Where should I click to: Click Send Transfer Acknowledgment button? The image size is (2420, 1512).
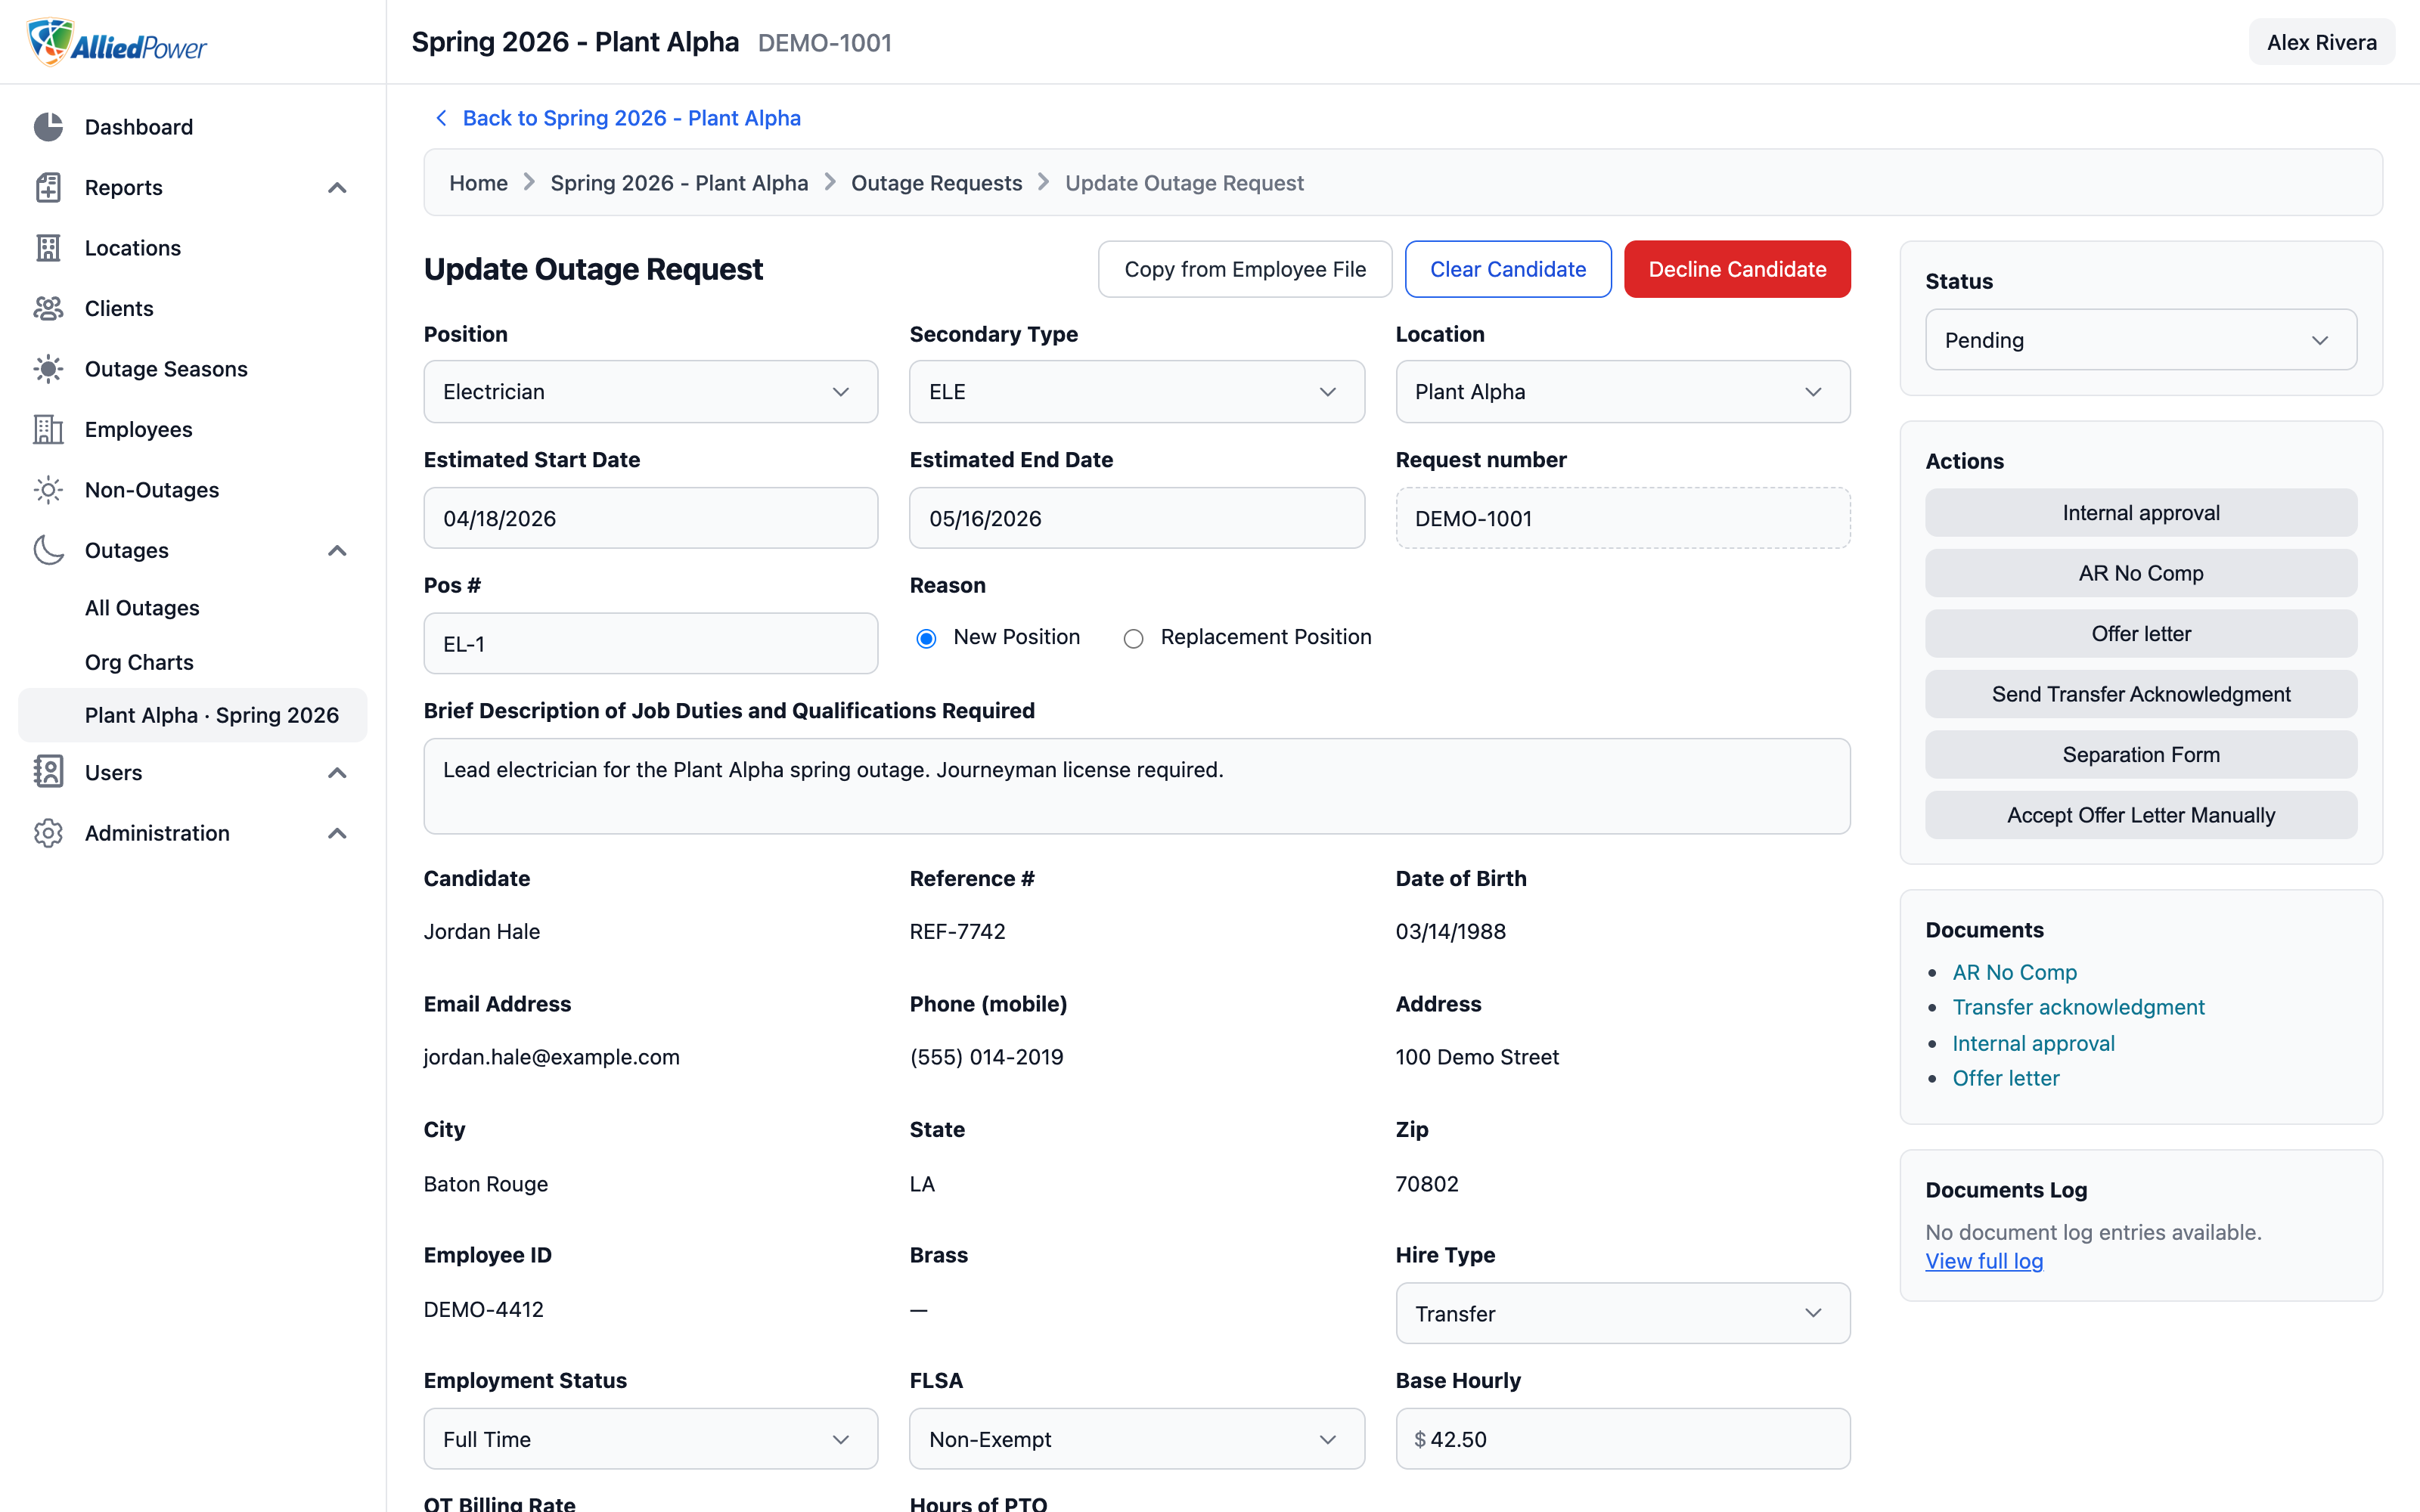pos(2141,694)
